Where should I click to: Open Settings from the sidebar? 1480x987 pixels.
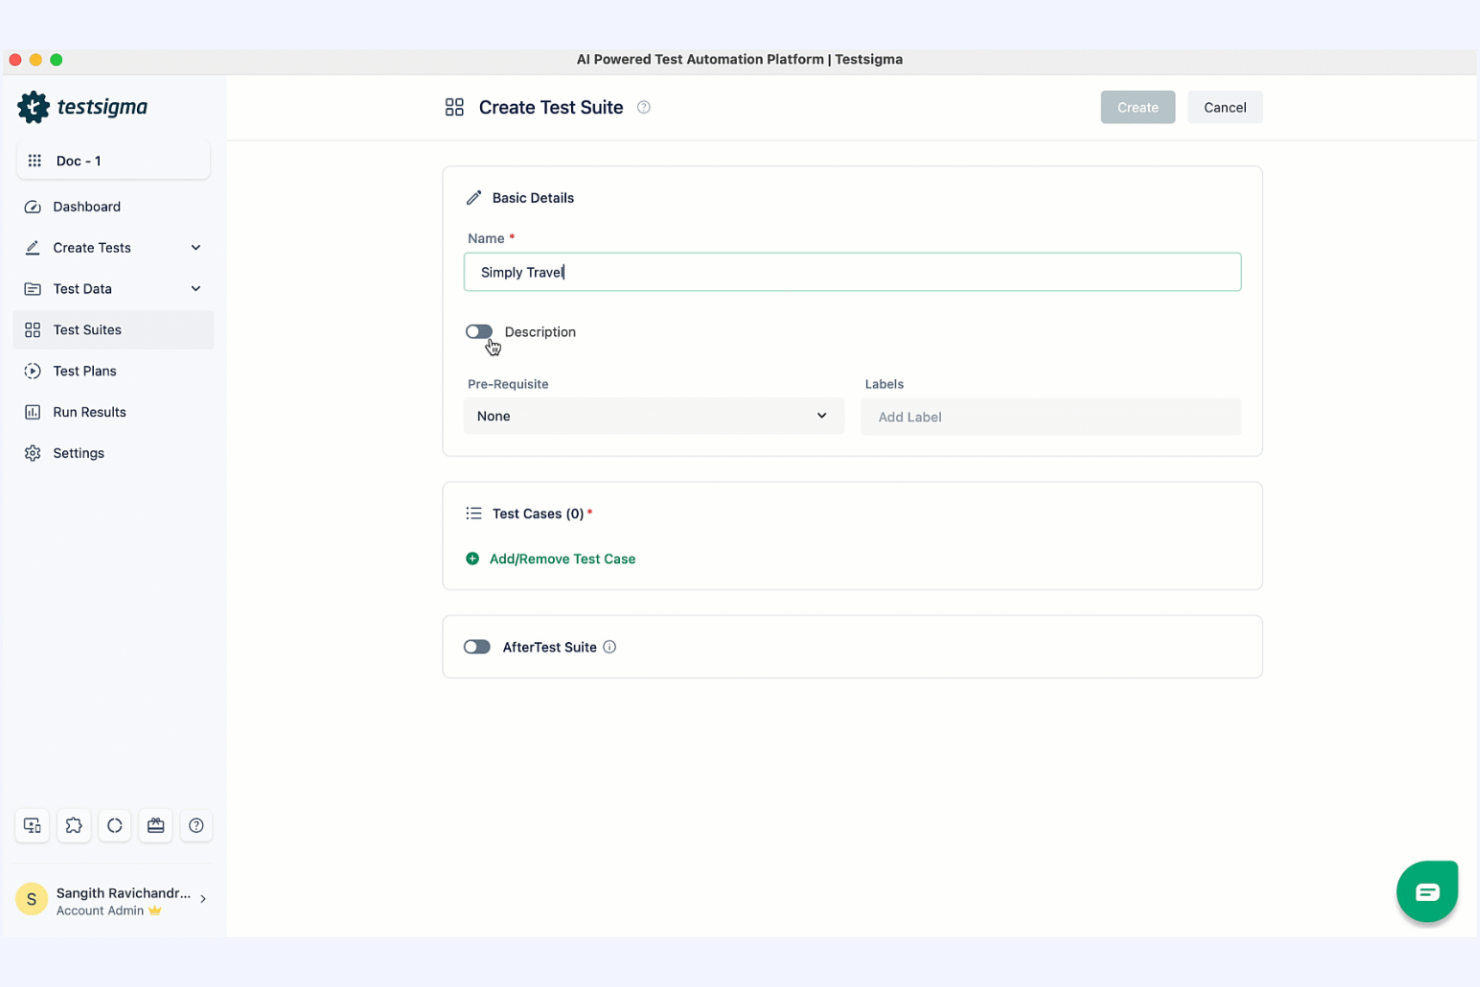coord(78,452)
